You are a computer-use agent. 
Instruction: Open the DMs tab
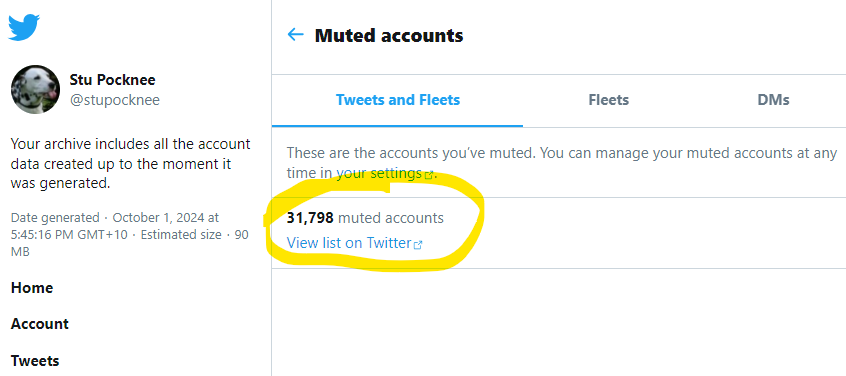pos(773,100)
